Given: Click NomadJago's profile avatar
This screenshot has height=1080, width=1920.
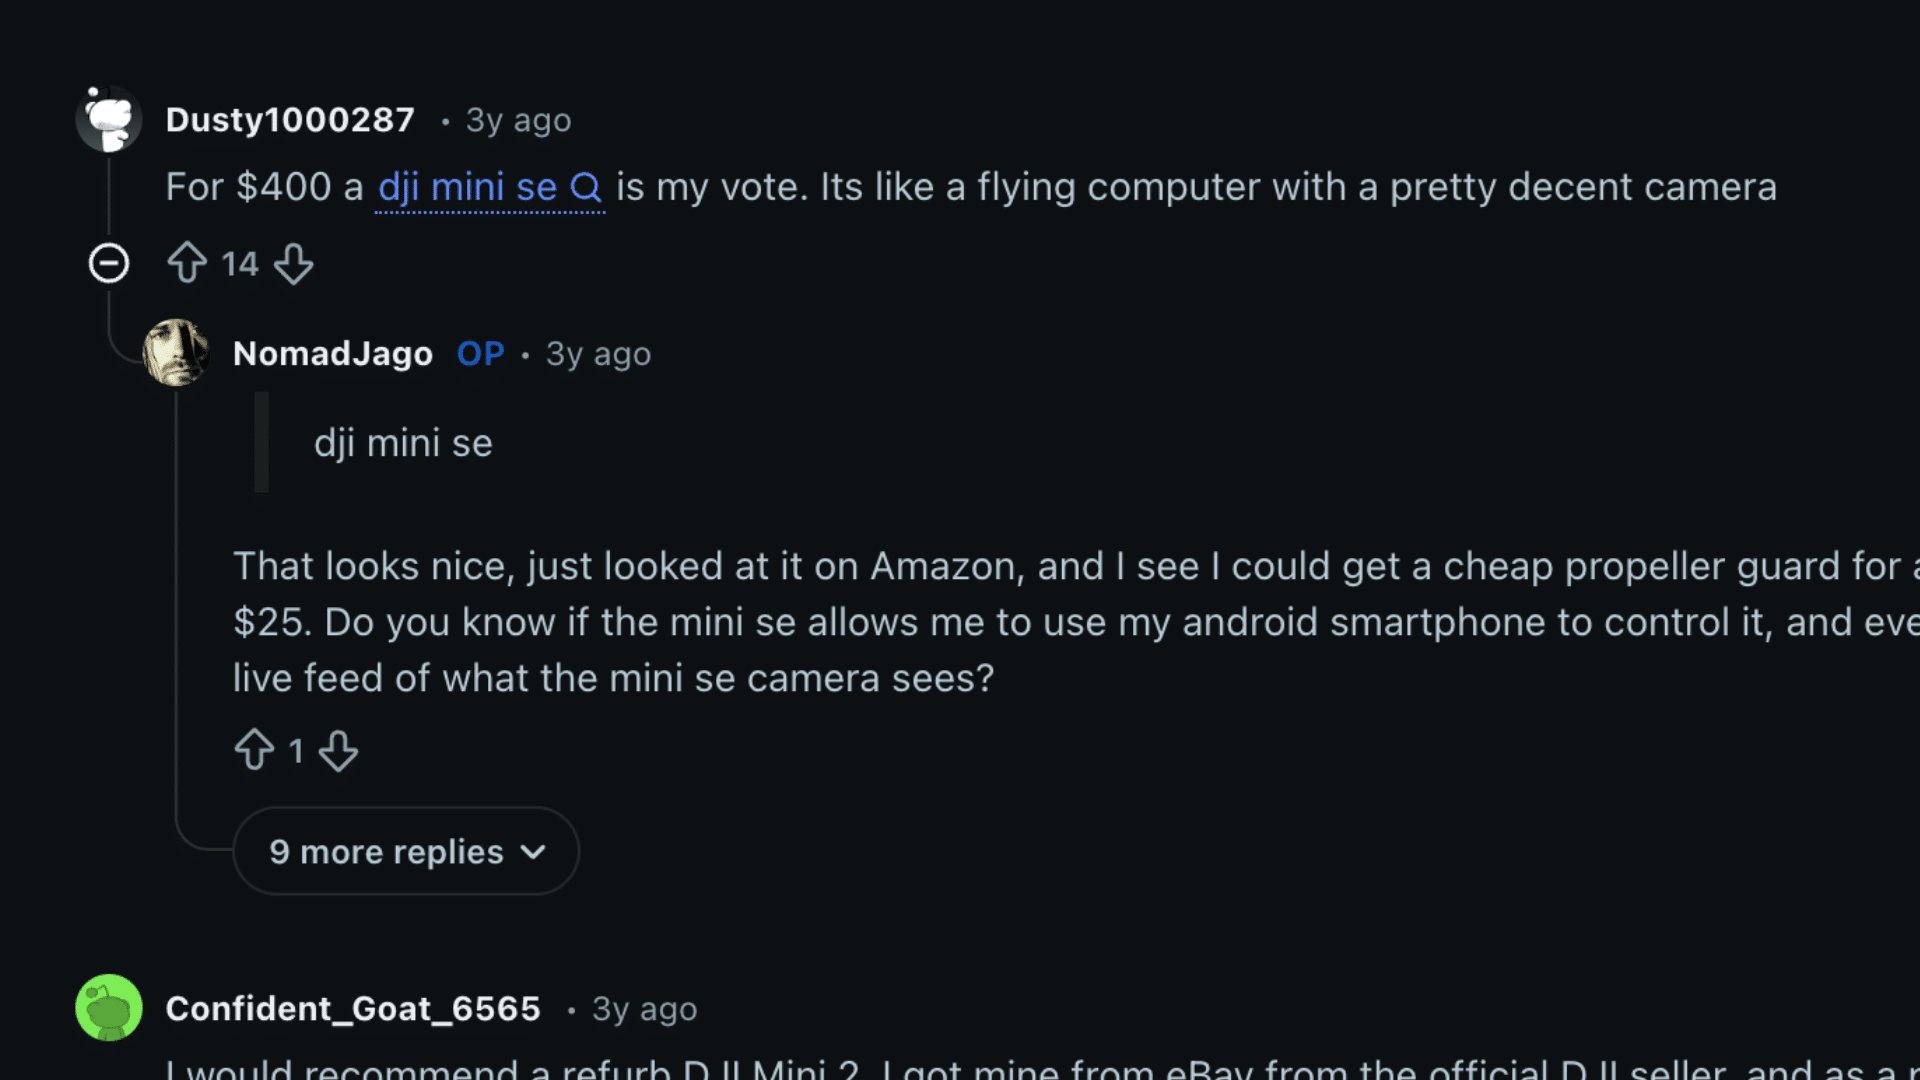Looking at the screenshot, I should tap(176, 352).
